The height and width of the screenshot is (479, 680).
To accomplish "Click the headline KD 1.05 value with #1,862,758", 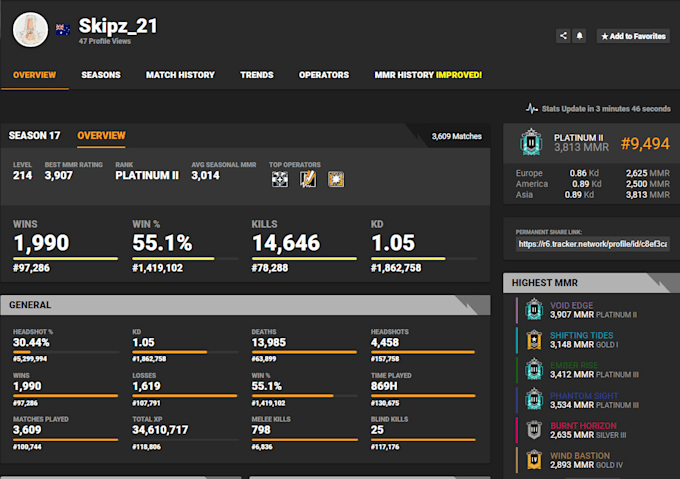I will [393, 243].
